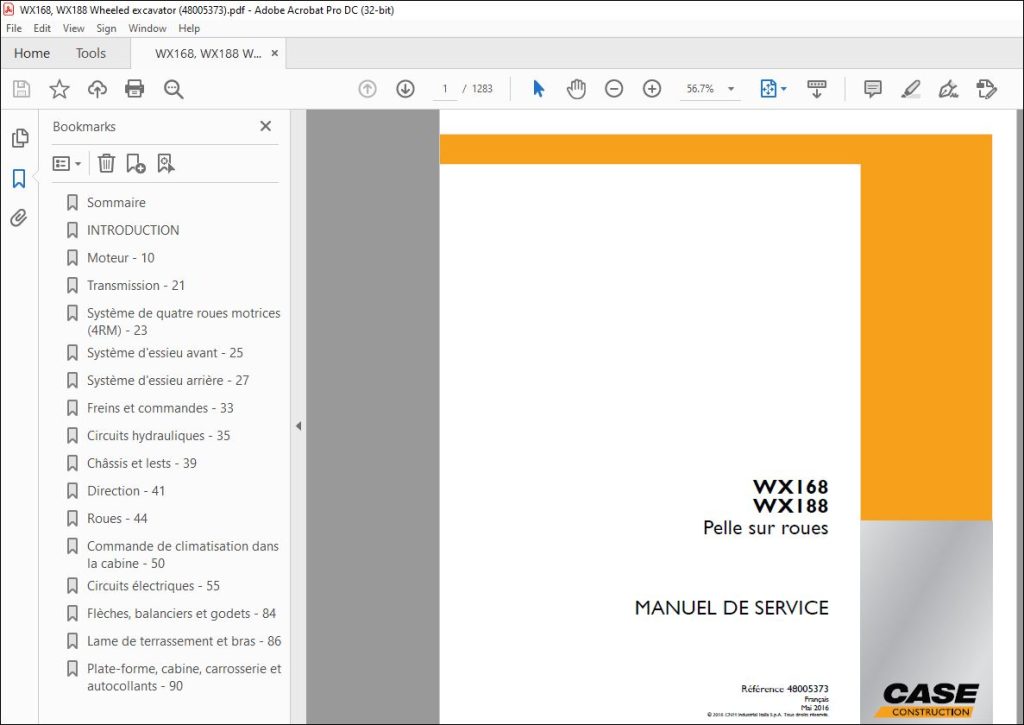The height and width of the screenshot is (725, 1024).
Task: Jump to Roues - 44 bookmark
Action: click(118, 519)
